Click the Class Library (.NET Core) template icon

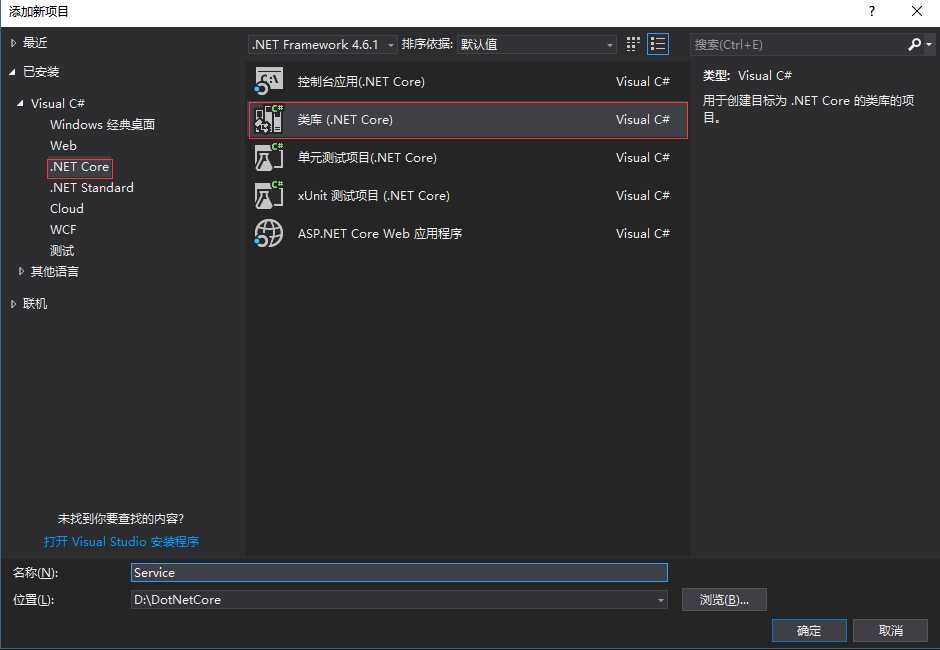coord(269,119)
